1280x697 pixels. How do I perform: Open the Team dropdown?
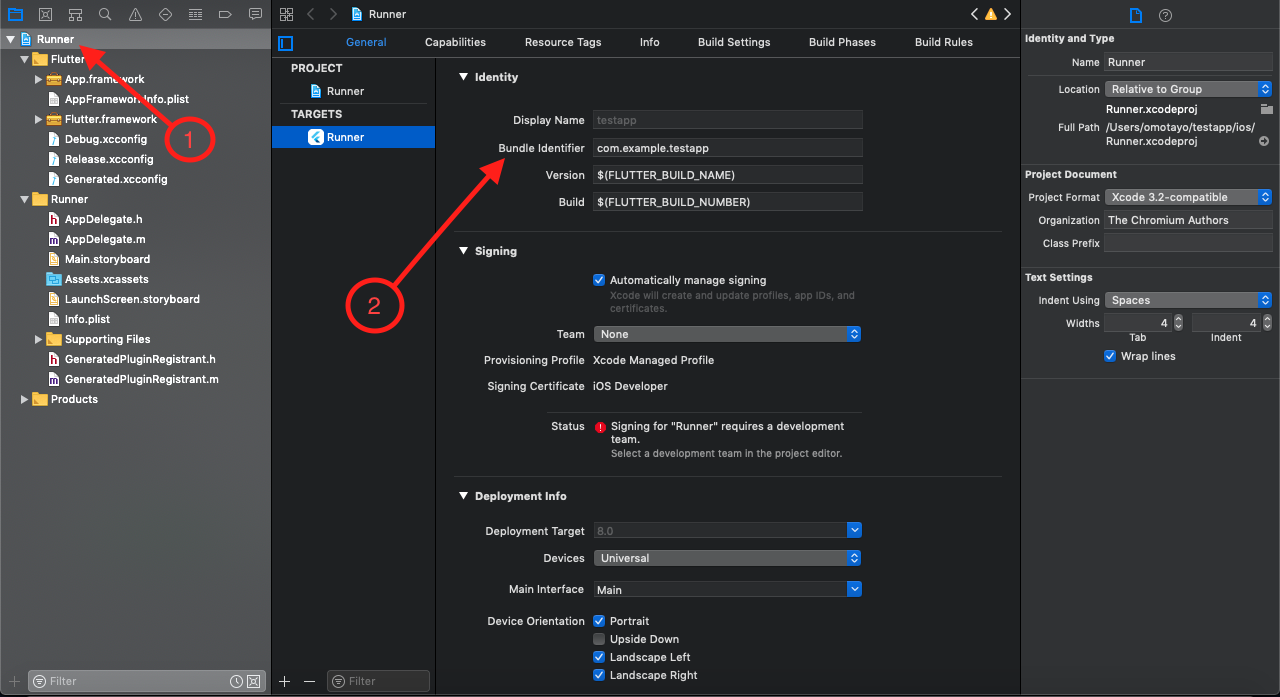(728, 334)
